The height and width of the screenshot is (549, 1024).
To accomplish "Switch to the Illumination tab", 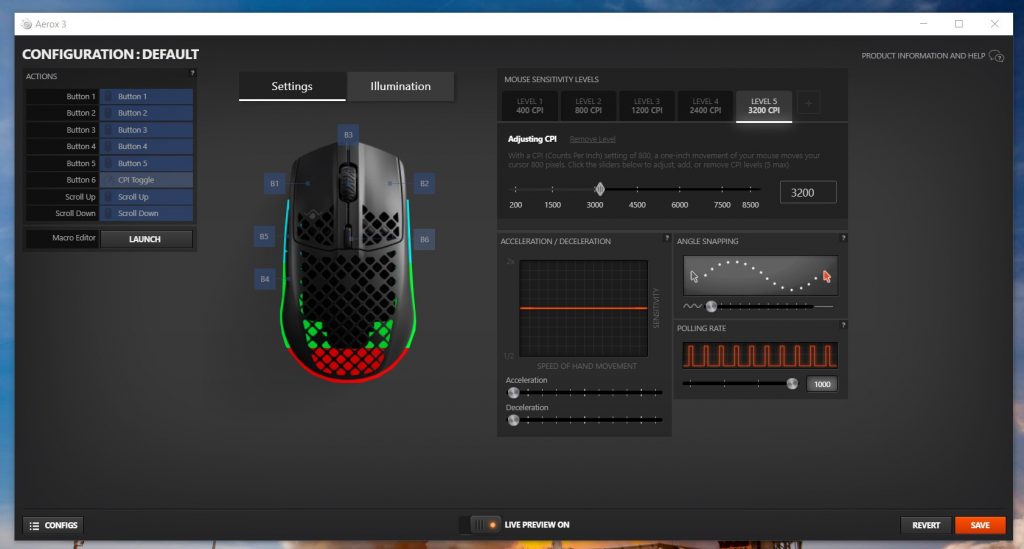I will 400,86.
